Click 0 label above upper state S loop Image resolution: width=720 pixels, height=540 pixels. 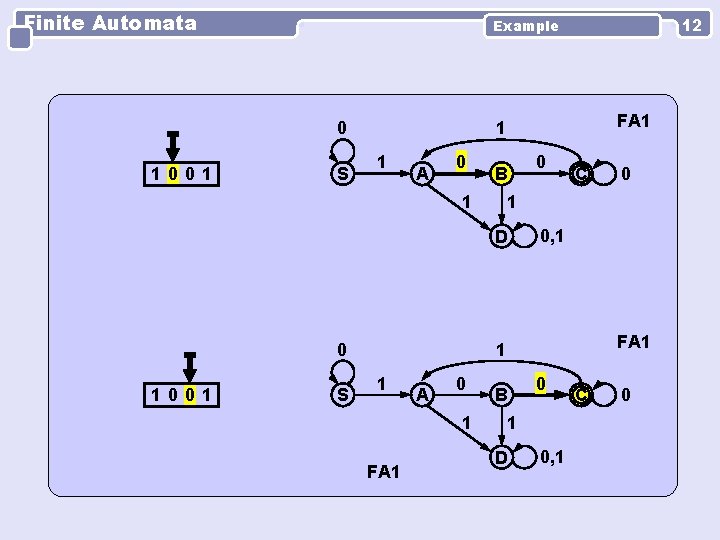tap(342, 128)
